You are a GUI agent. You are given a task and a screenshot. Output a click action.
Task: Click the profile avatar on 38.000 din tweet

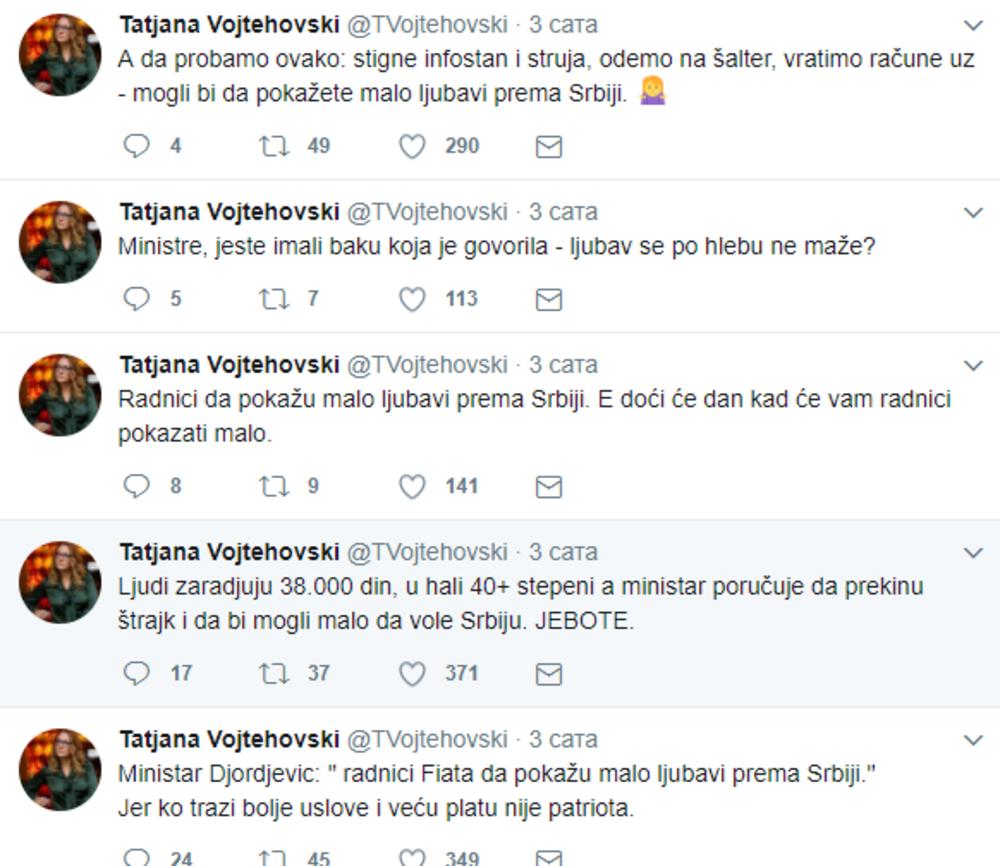(60, 582)
